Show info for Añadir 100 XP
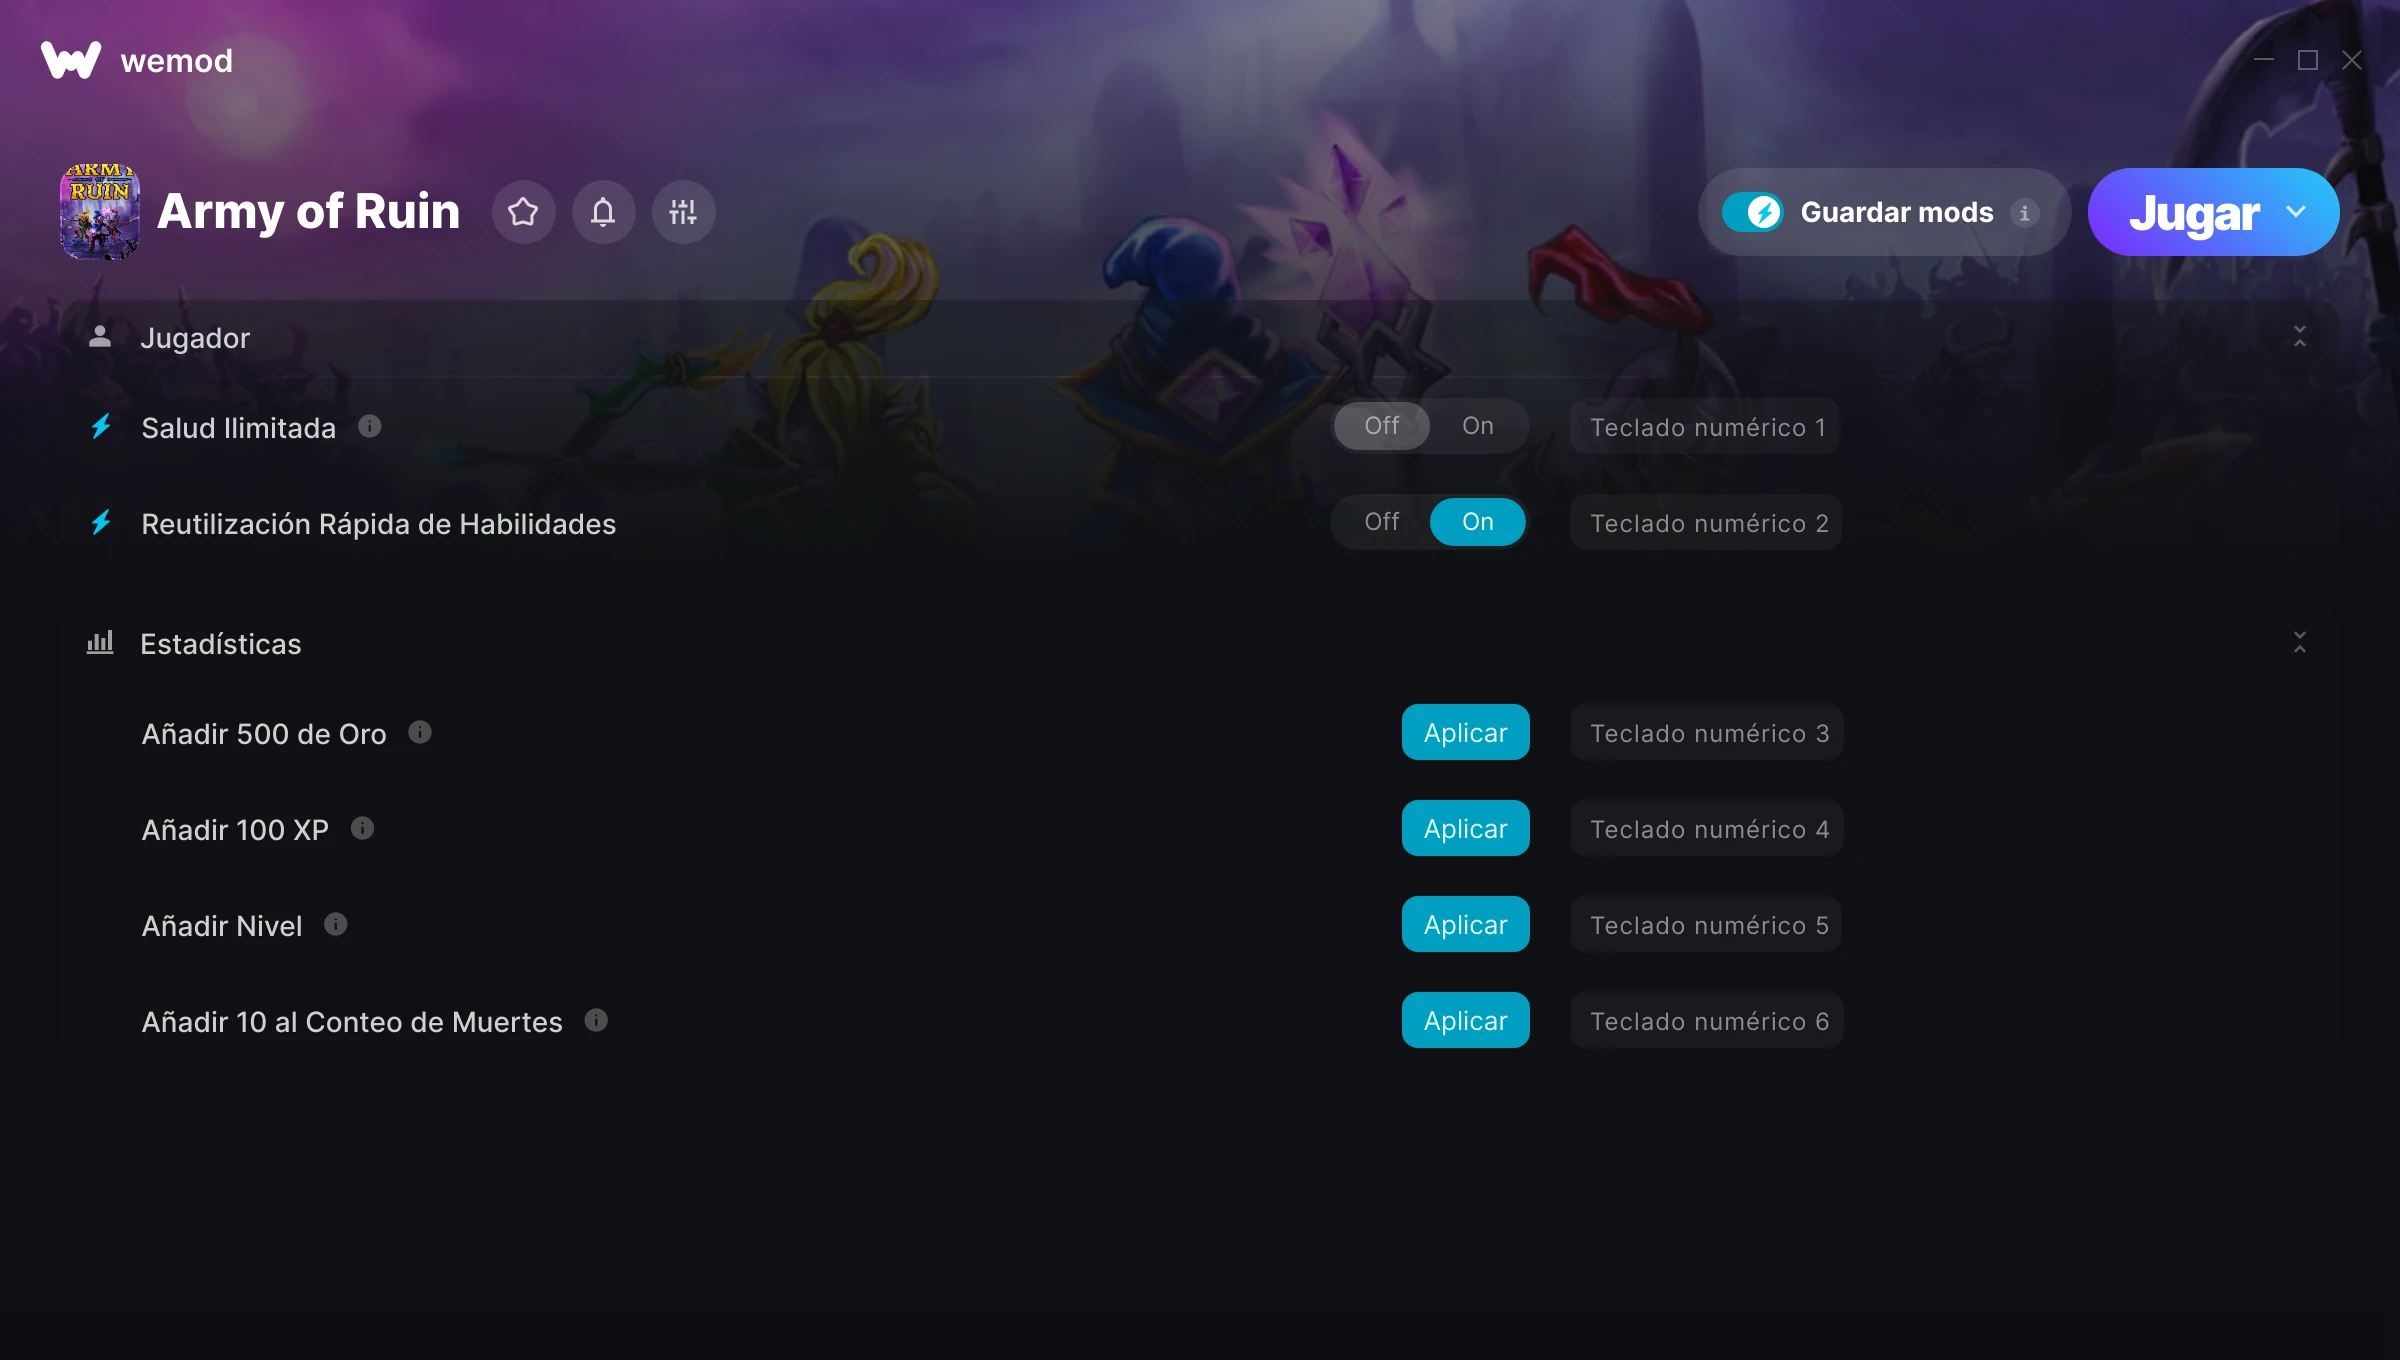This screenshot has height=1360, width=2400. pyautogui.click(x=362, y=829)
